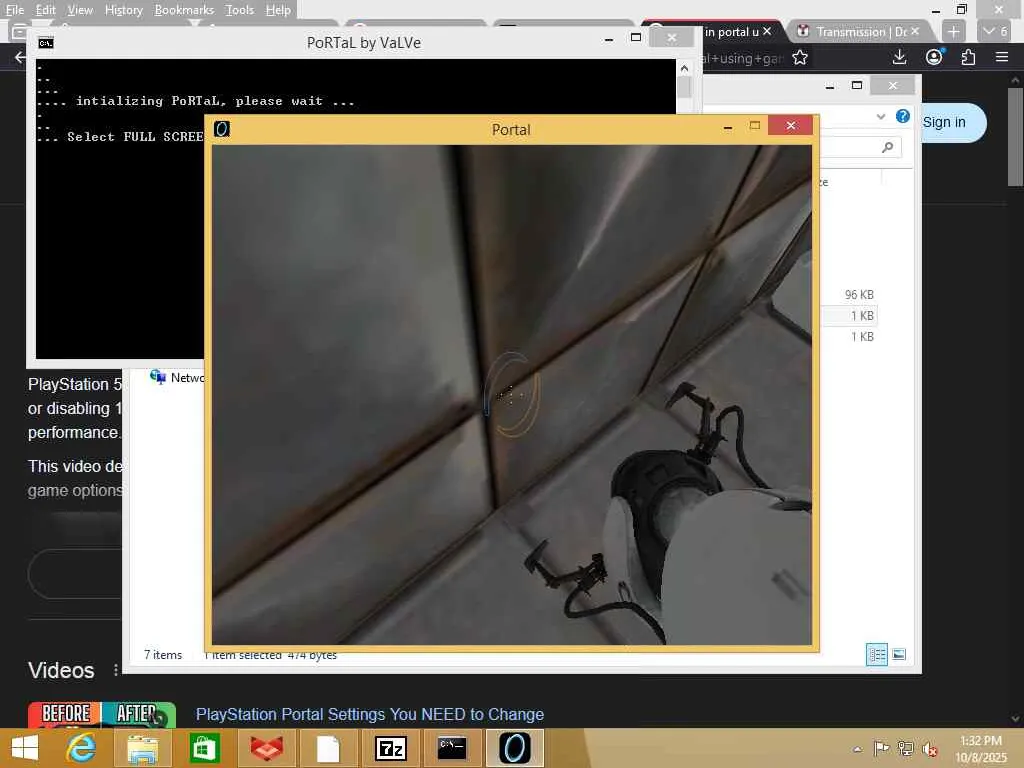Screen dimensions: 1024x768
Task: Minimize the Portal game window
Action: tap(728, 127)
